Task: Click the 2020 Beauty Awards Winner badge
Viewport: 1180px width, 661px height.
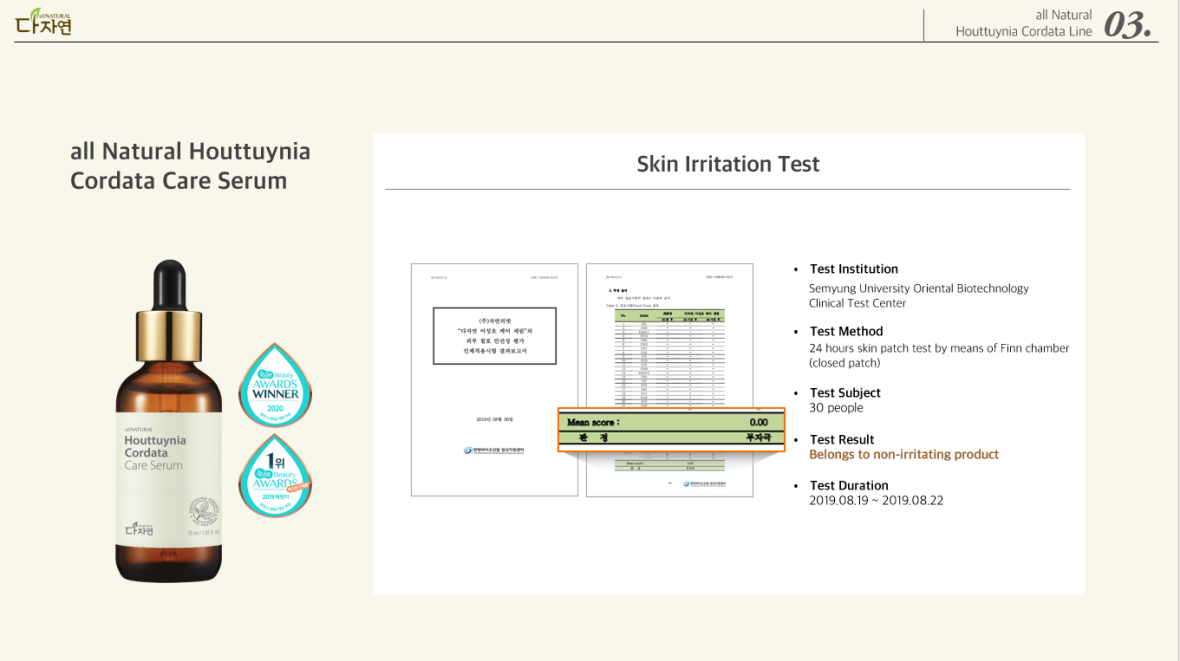Action: [x=275, y=385]
